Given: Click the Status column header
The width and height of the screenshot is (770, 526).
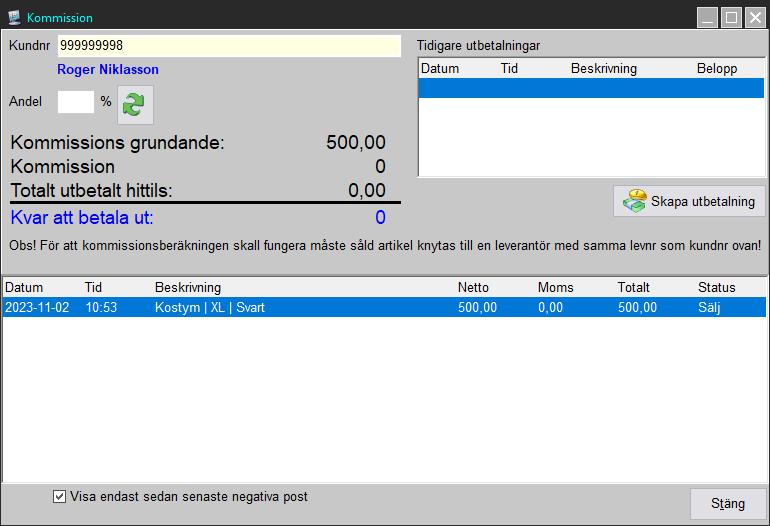Looking at the screenshot, I should click(x=716, y=288).
